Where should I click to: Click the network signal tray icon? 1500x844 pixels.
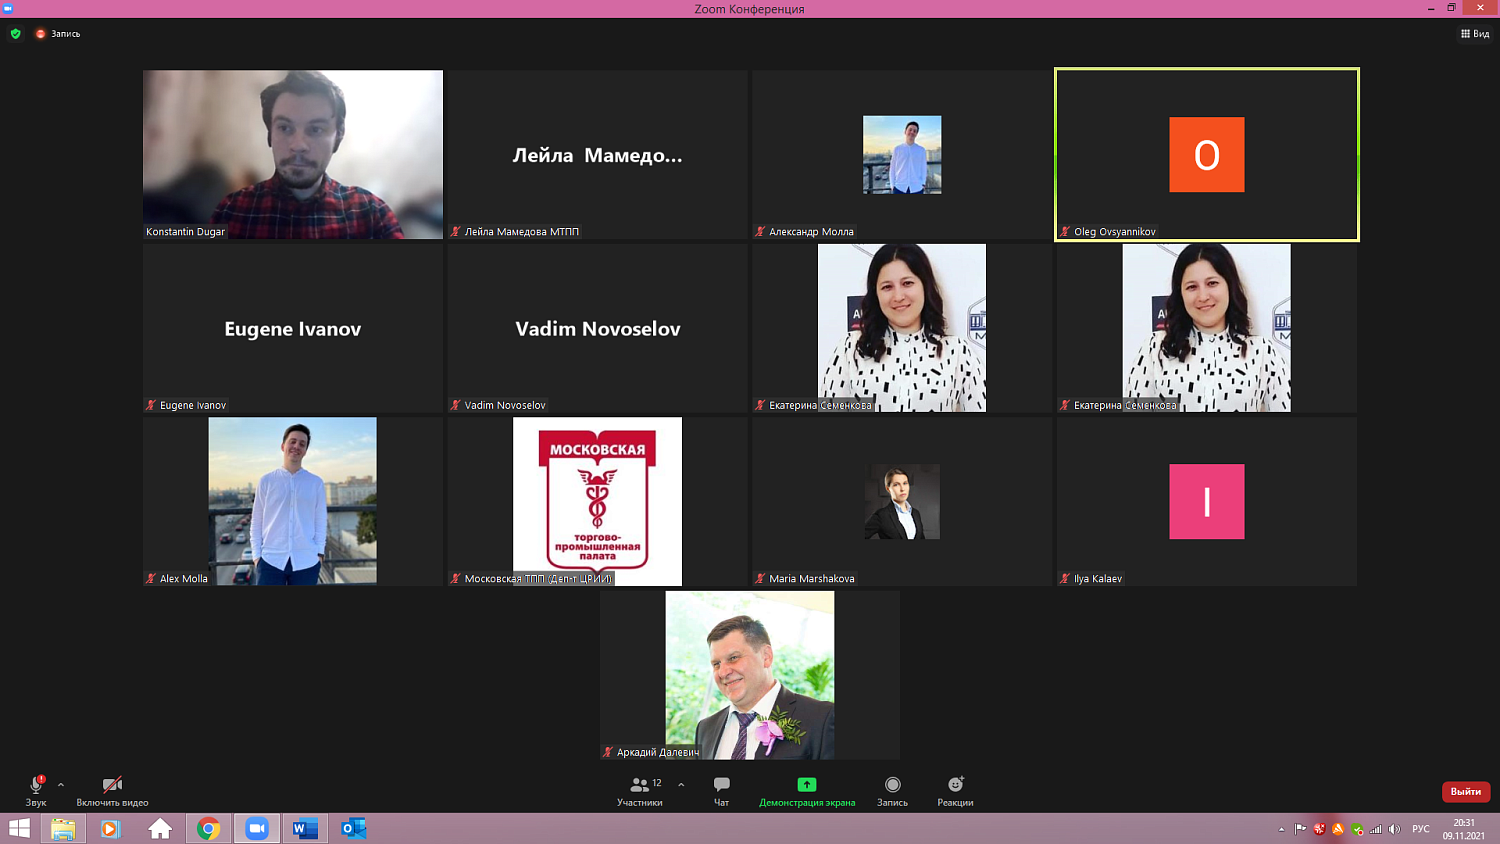(x=1376, y=829)
